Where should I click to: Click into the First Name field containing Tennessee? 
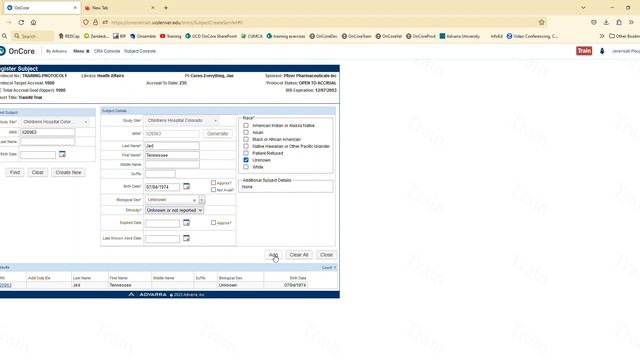(x=172, y=155)
